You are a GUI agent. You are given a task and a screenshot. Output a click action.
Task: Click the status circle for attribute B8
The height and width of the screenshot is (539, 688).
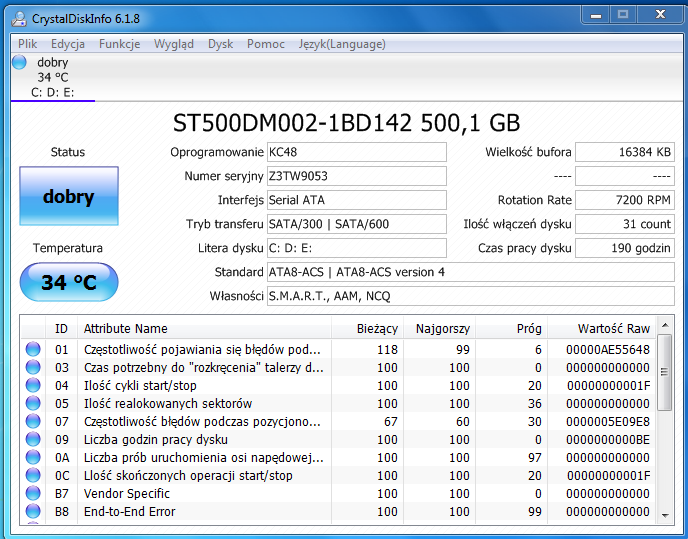[33, 511]
